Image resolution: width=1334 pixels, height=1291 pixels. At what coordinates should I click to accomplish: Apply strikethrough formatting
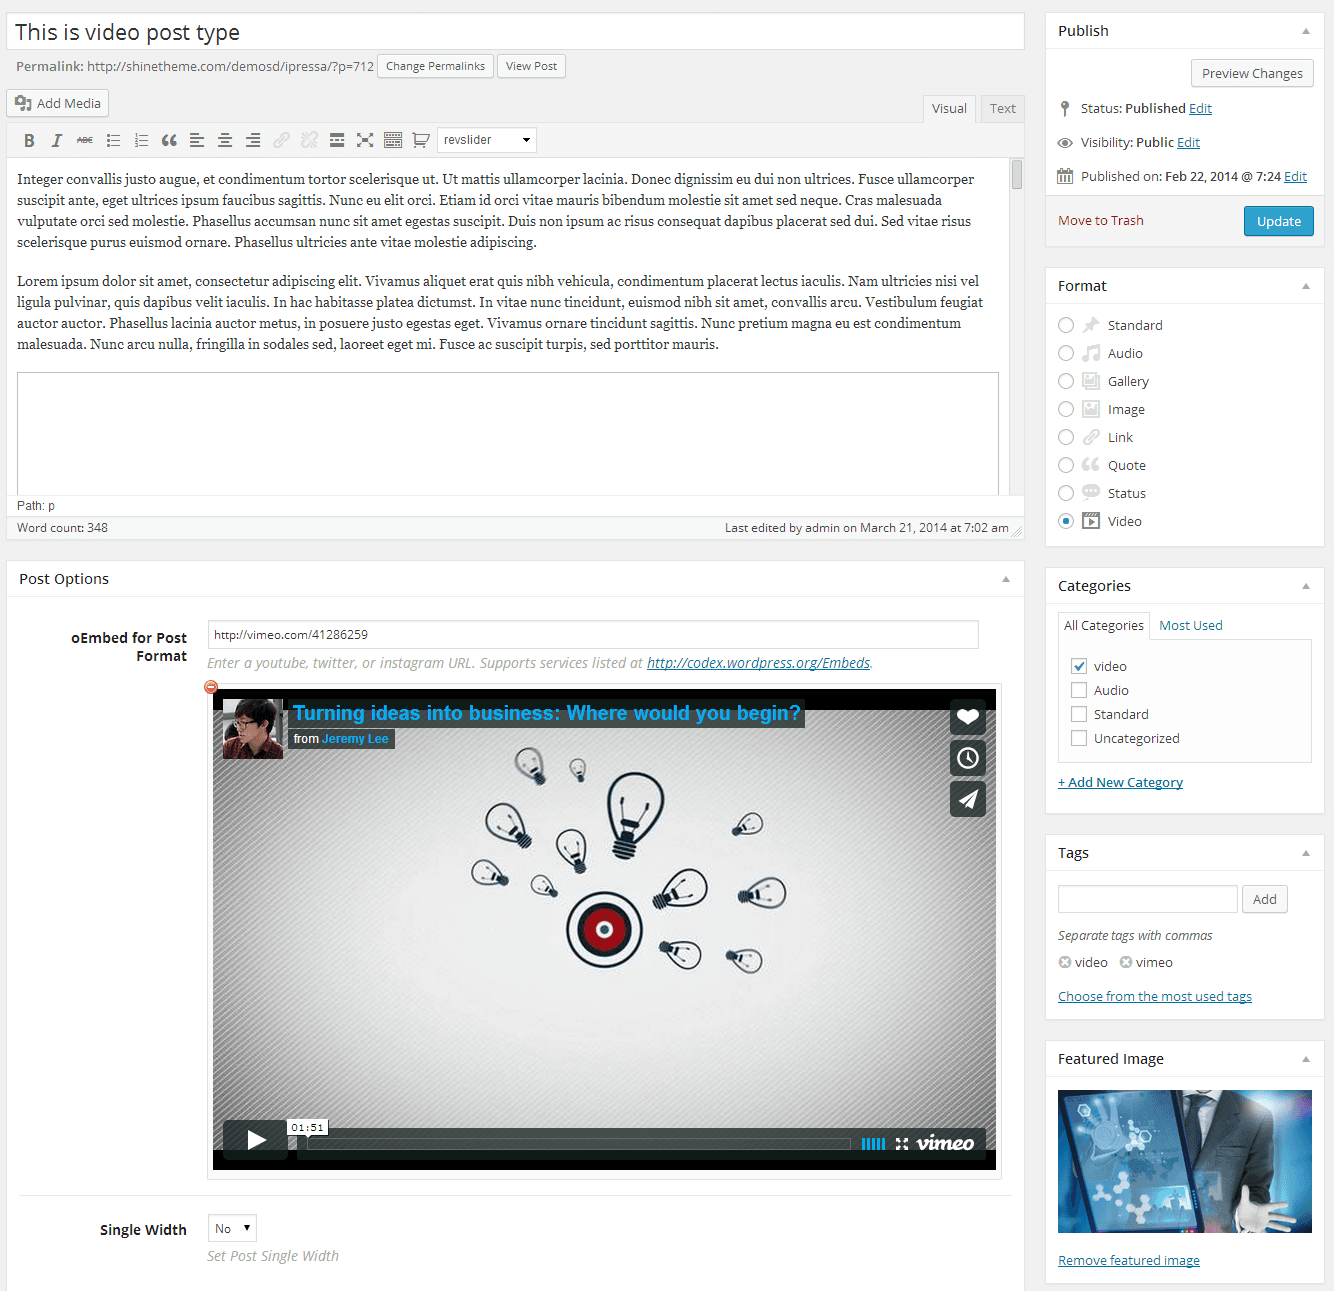[x=85, y=140]
